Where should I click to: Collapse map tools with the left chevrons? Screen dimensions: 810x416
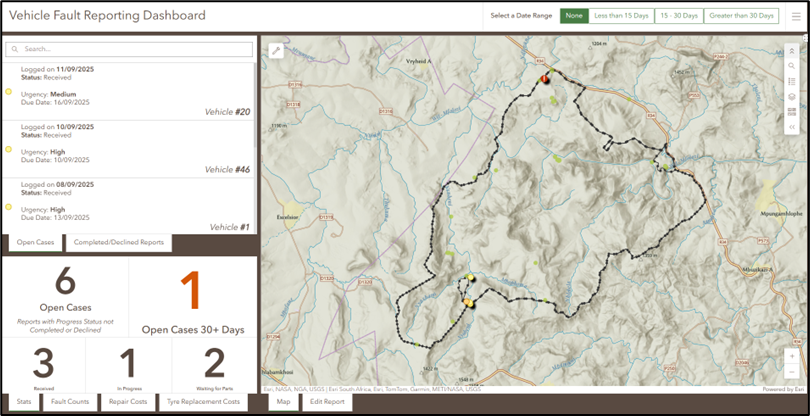click(791, 128)
